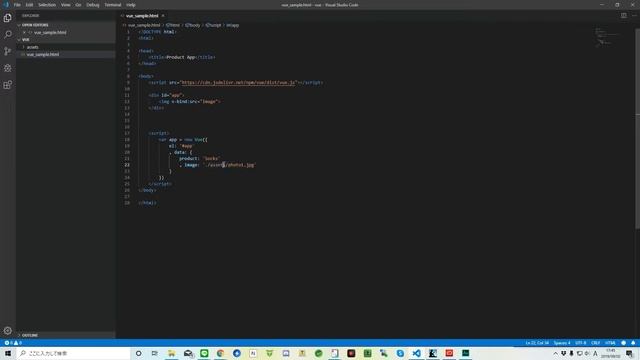
Task: Click the html breadcrumb segment
Action: point(173,25)
